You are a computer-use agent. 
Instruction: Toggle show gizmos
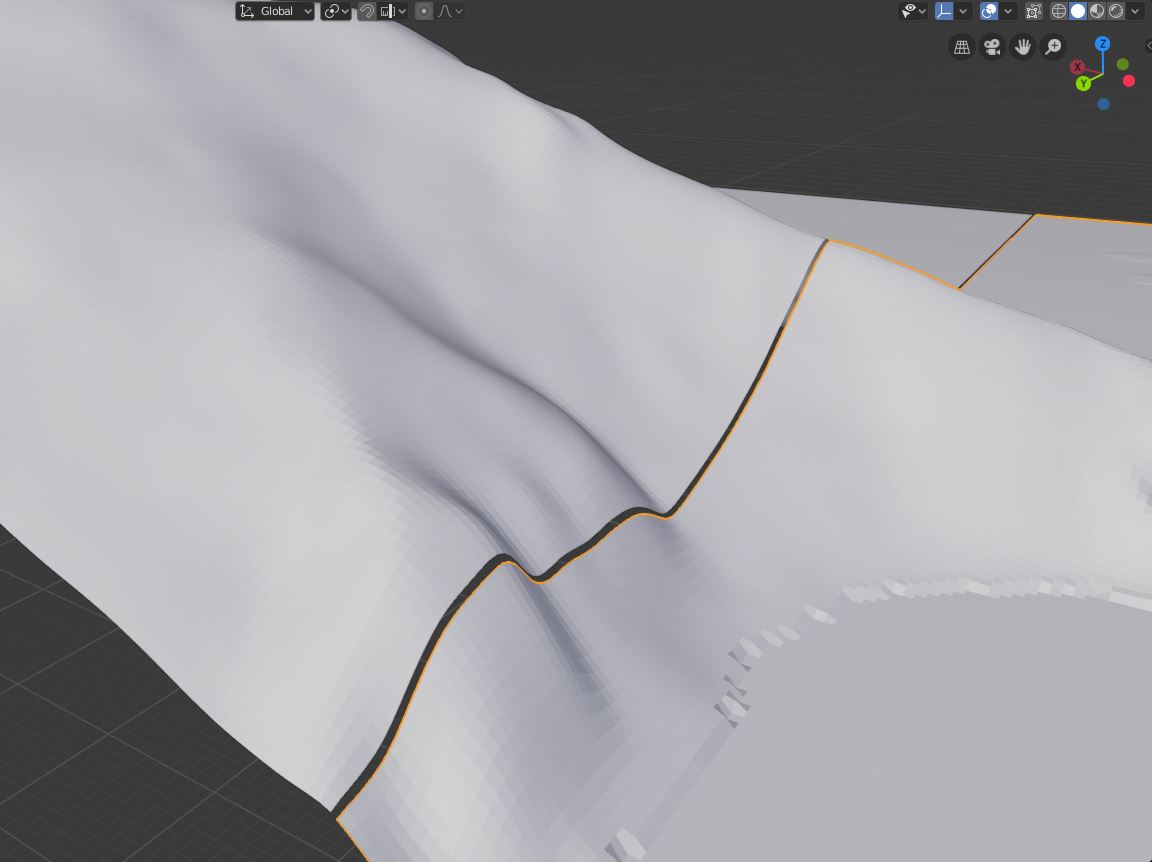coord(944,11)
